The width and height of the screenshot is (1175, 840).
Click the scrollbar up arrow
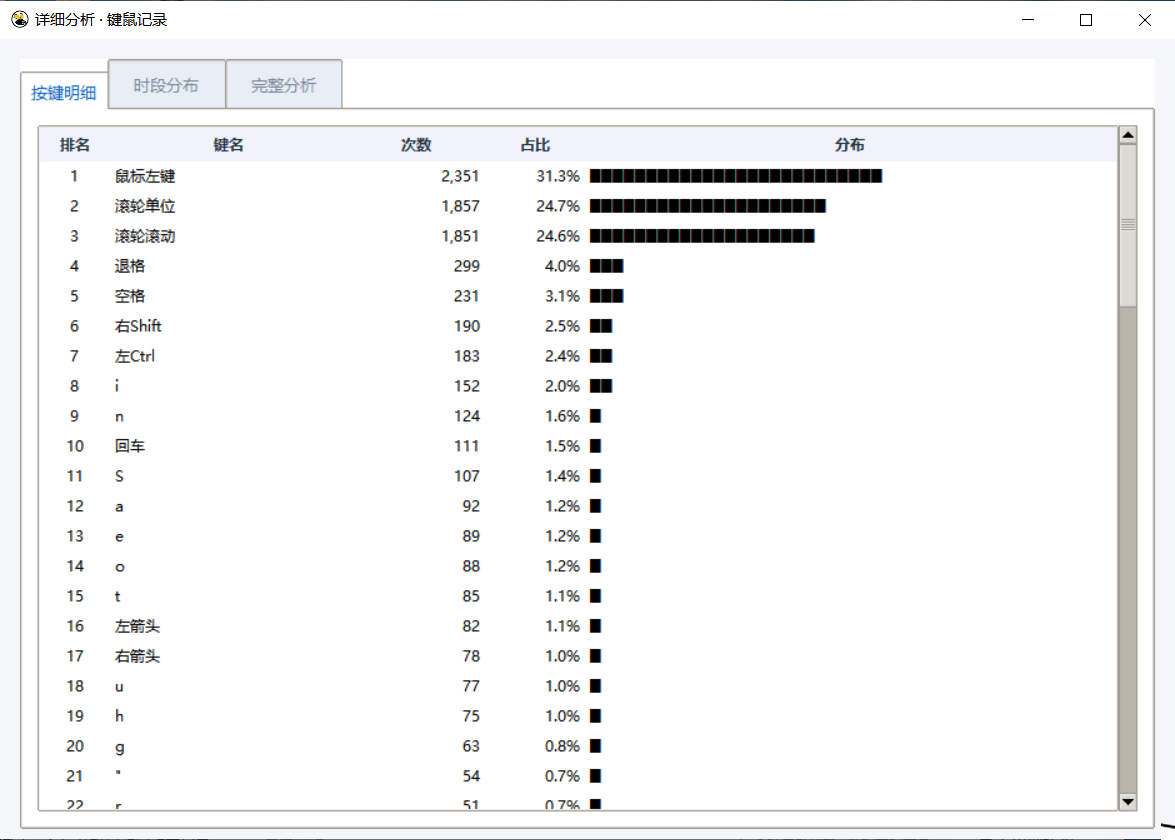click(1127, 135)
